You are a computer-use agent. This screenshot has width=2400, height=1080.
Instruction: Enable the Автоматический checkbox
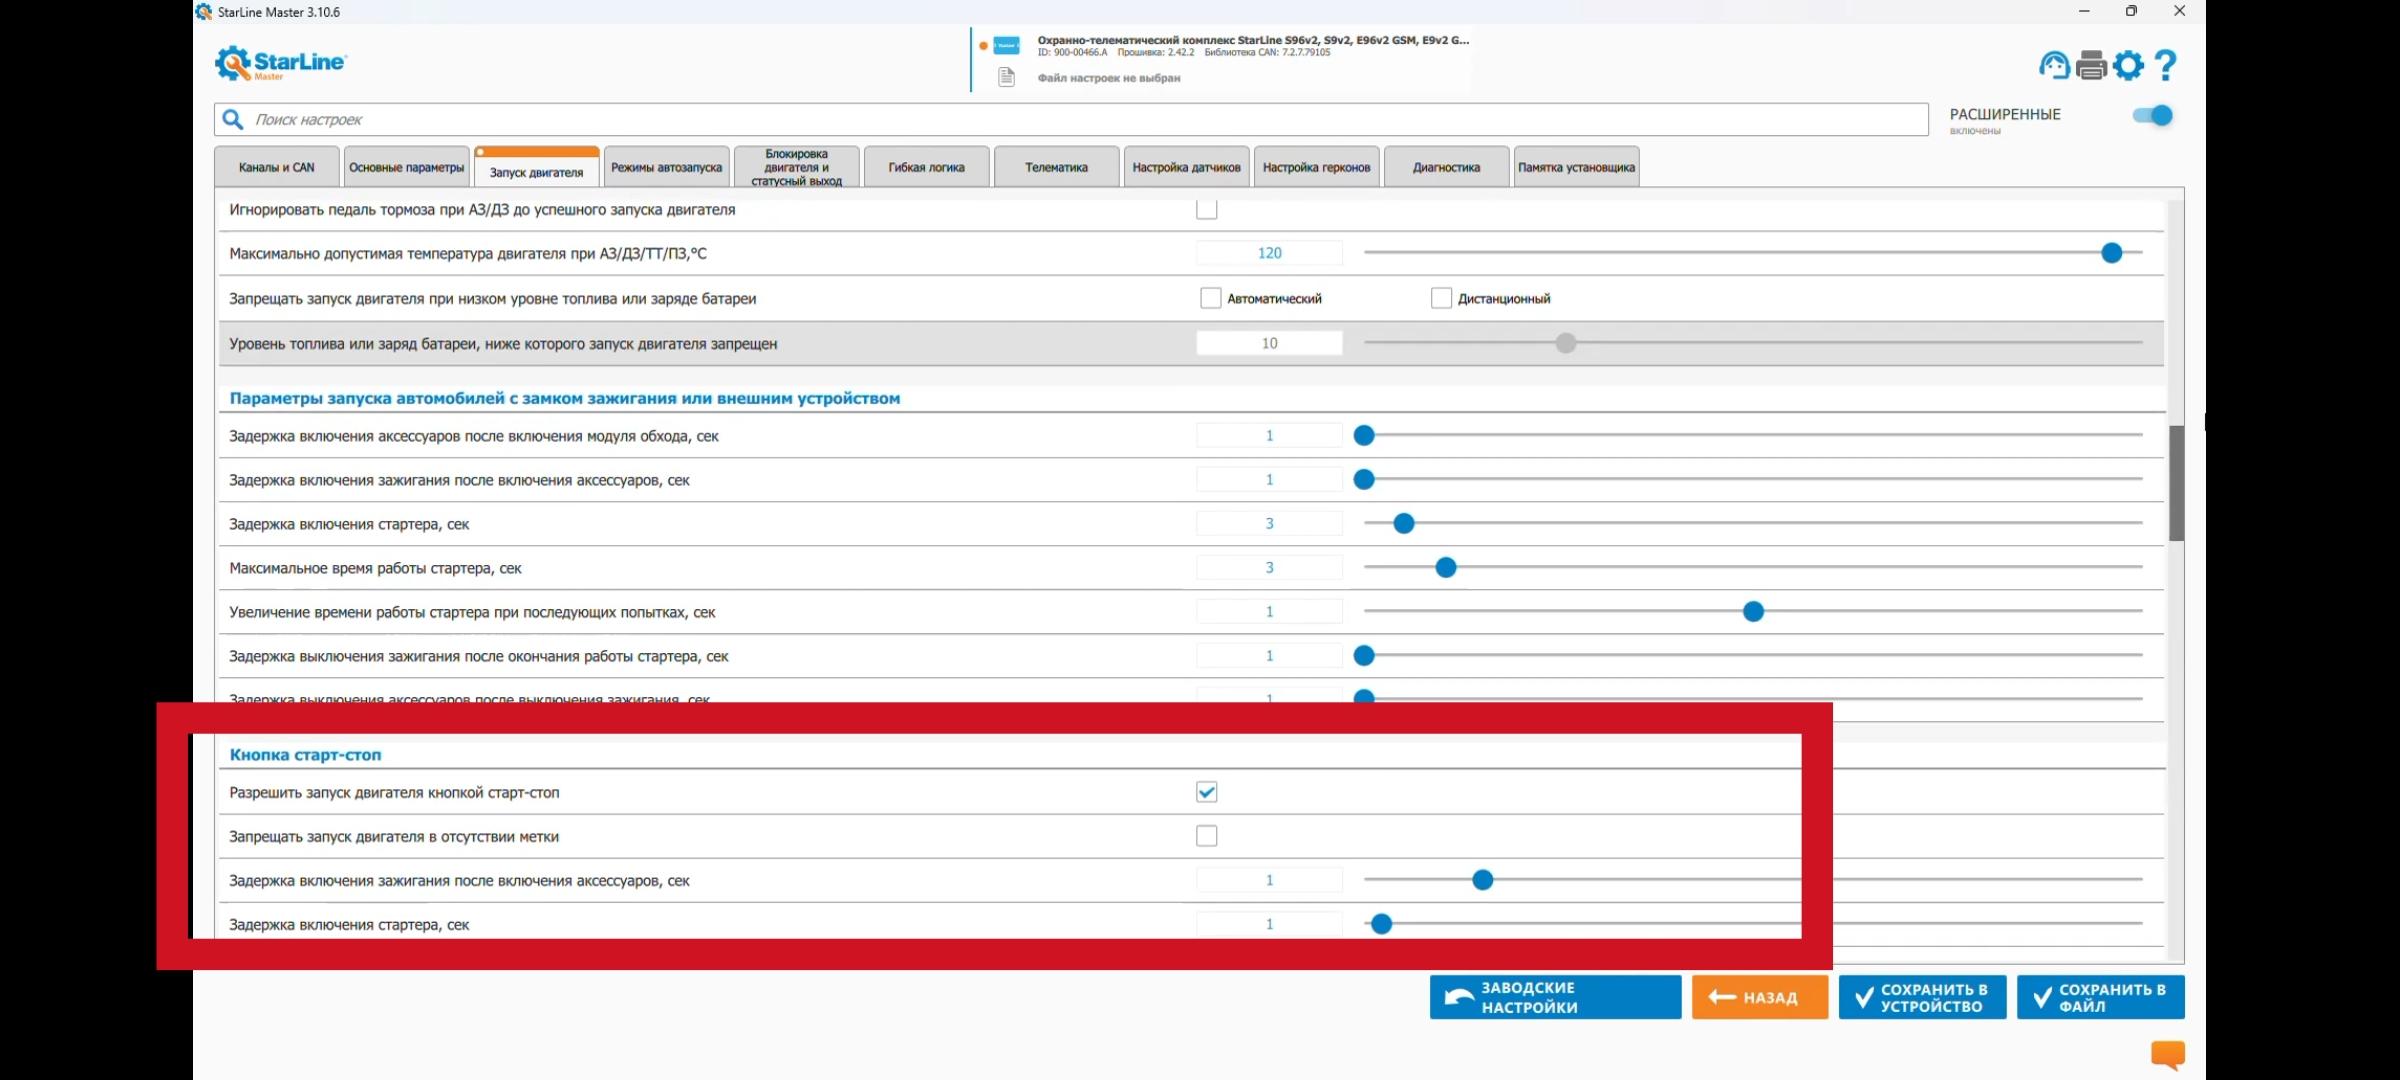point(1210,298)
